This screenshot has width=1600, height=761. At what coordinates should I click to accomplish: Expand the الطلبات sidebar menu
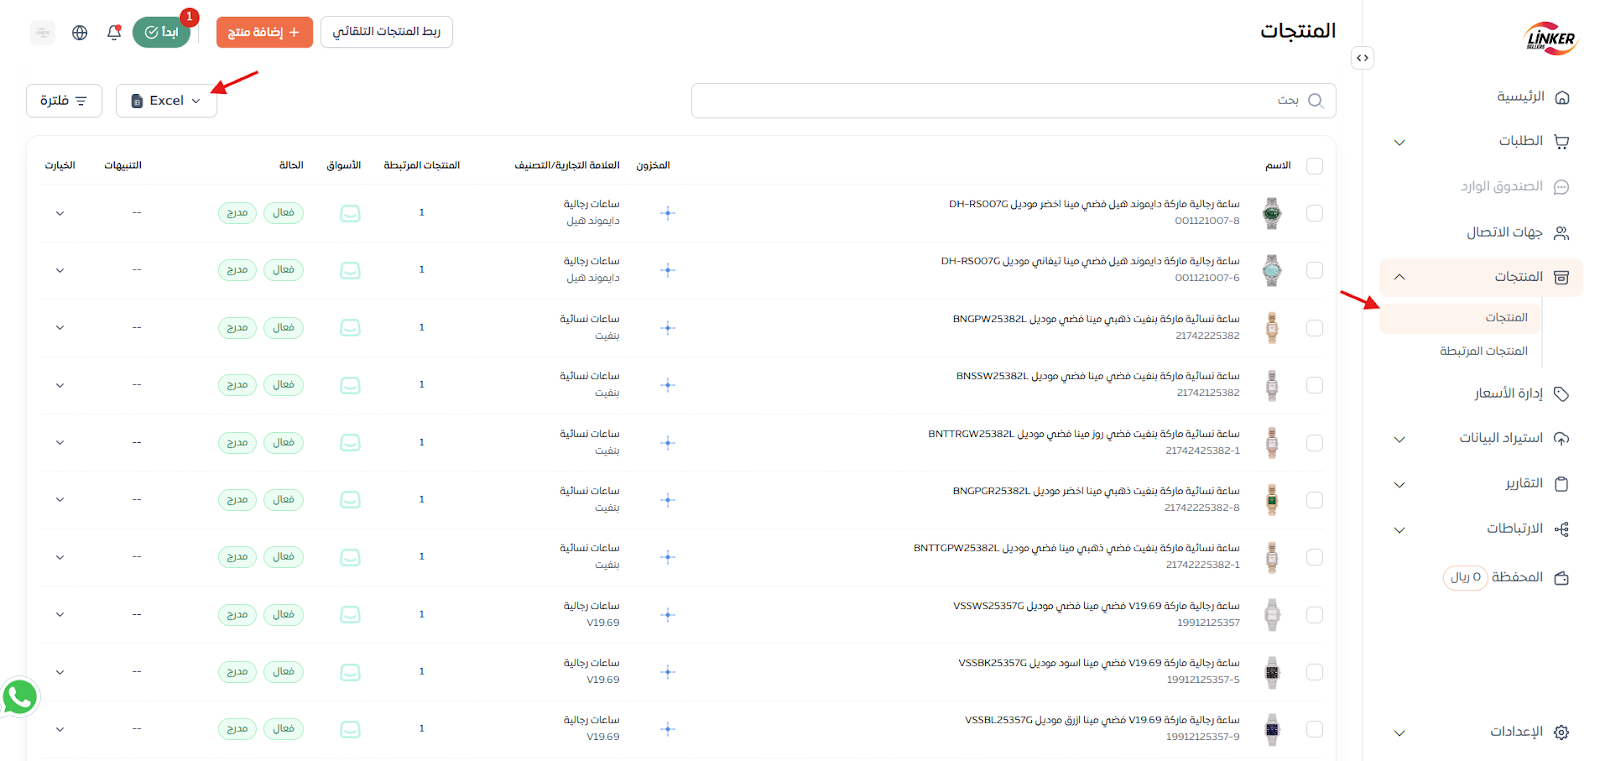coord(1400,142)
